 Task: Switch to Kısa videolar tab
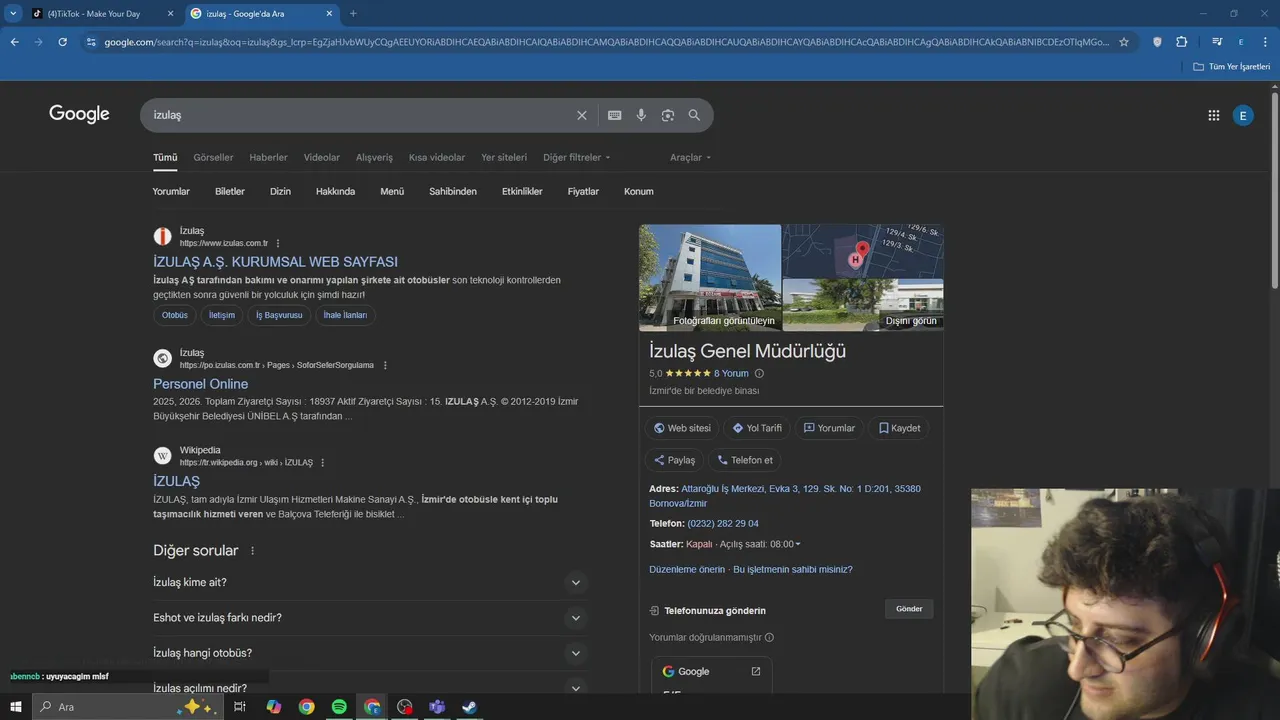[x=437, y=157]
